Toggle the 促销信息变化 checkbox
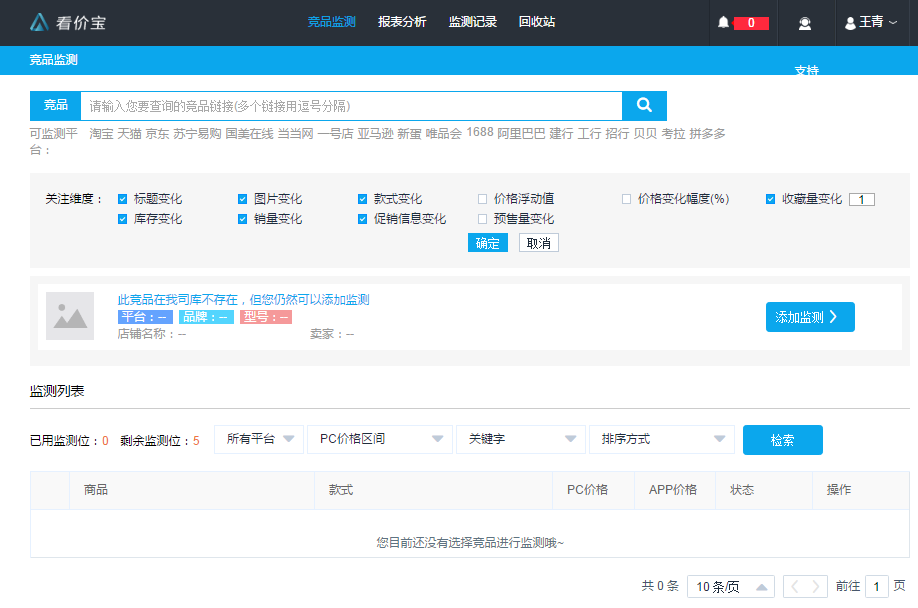This screenshot has width=918, height=608. click(x=363, y=219)
